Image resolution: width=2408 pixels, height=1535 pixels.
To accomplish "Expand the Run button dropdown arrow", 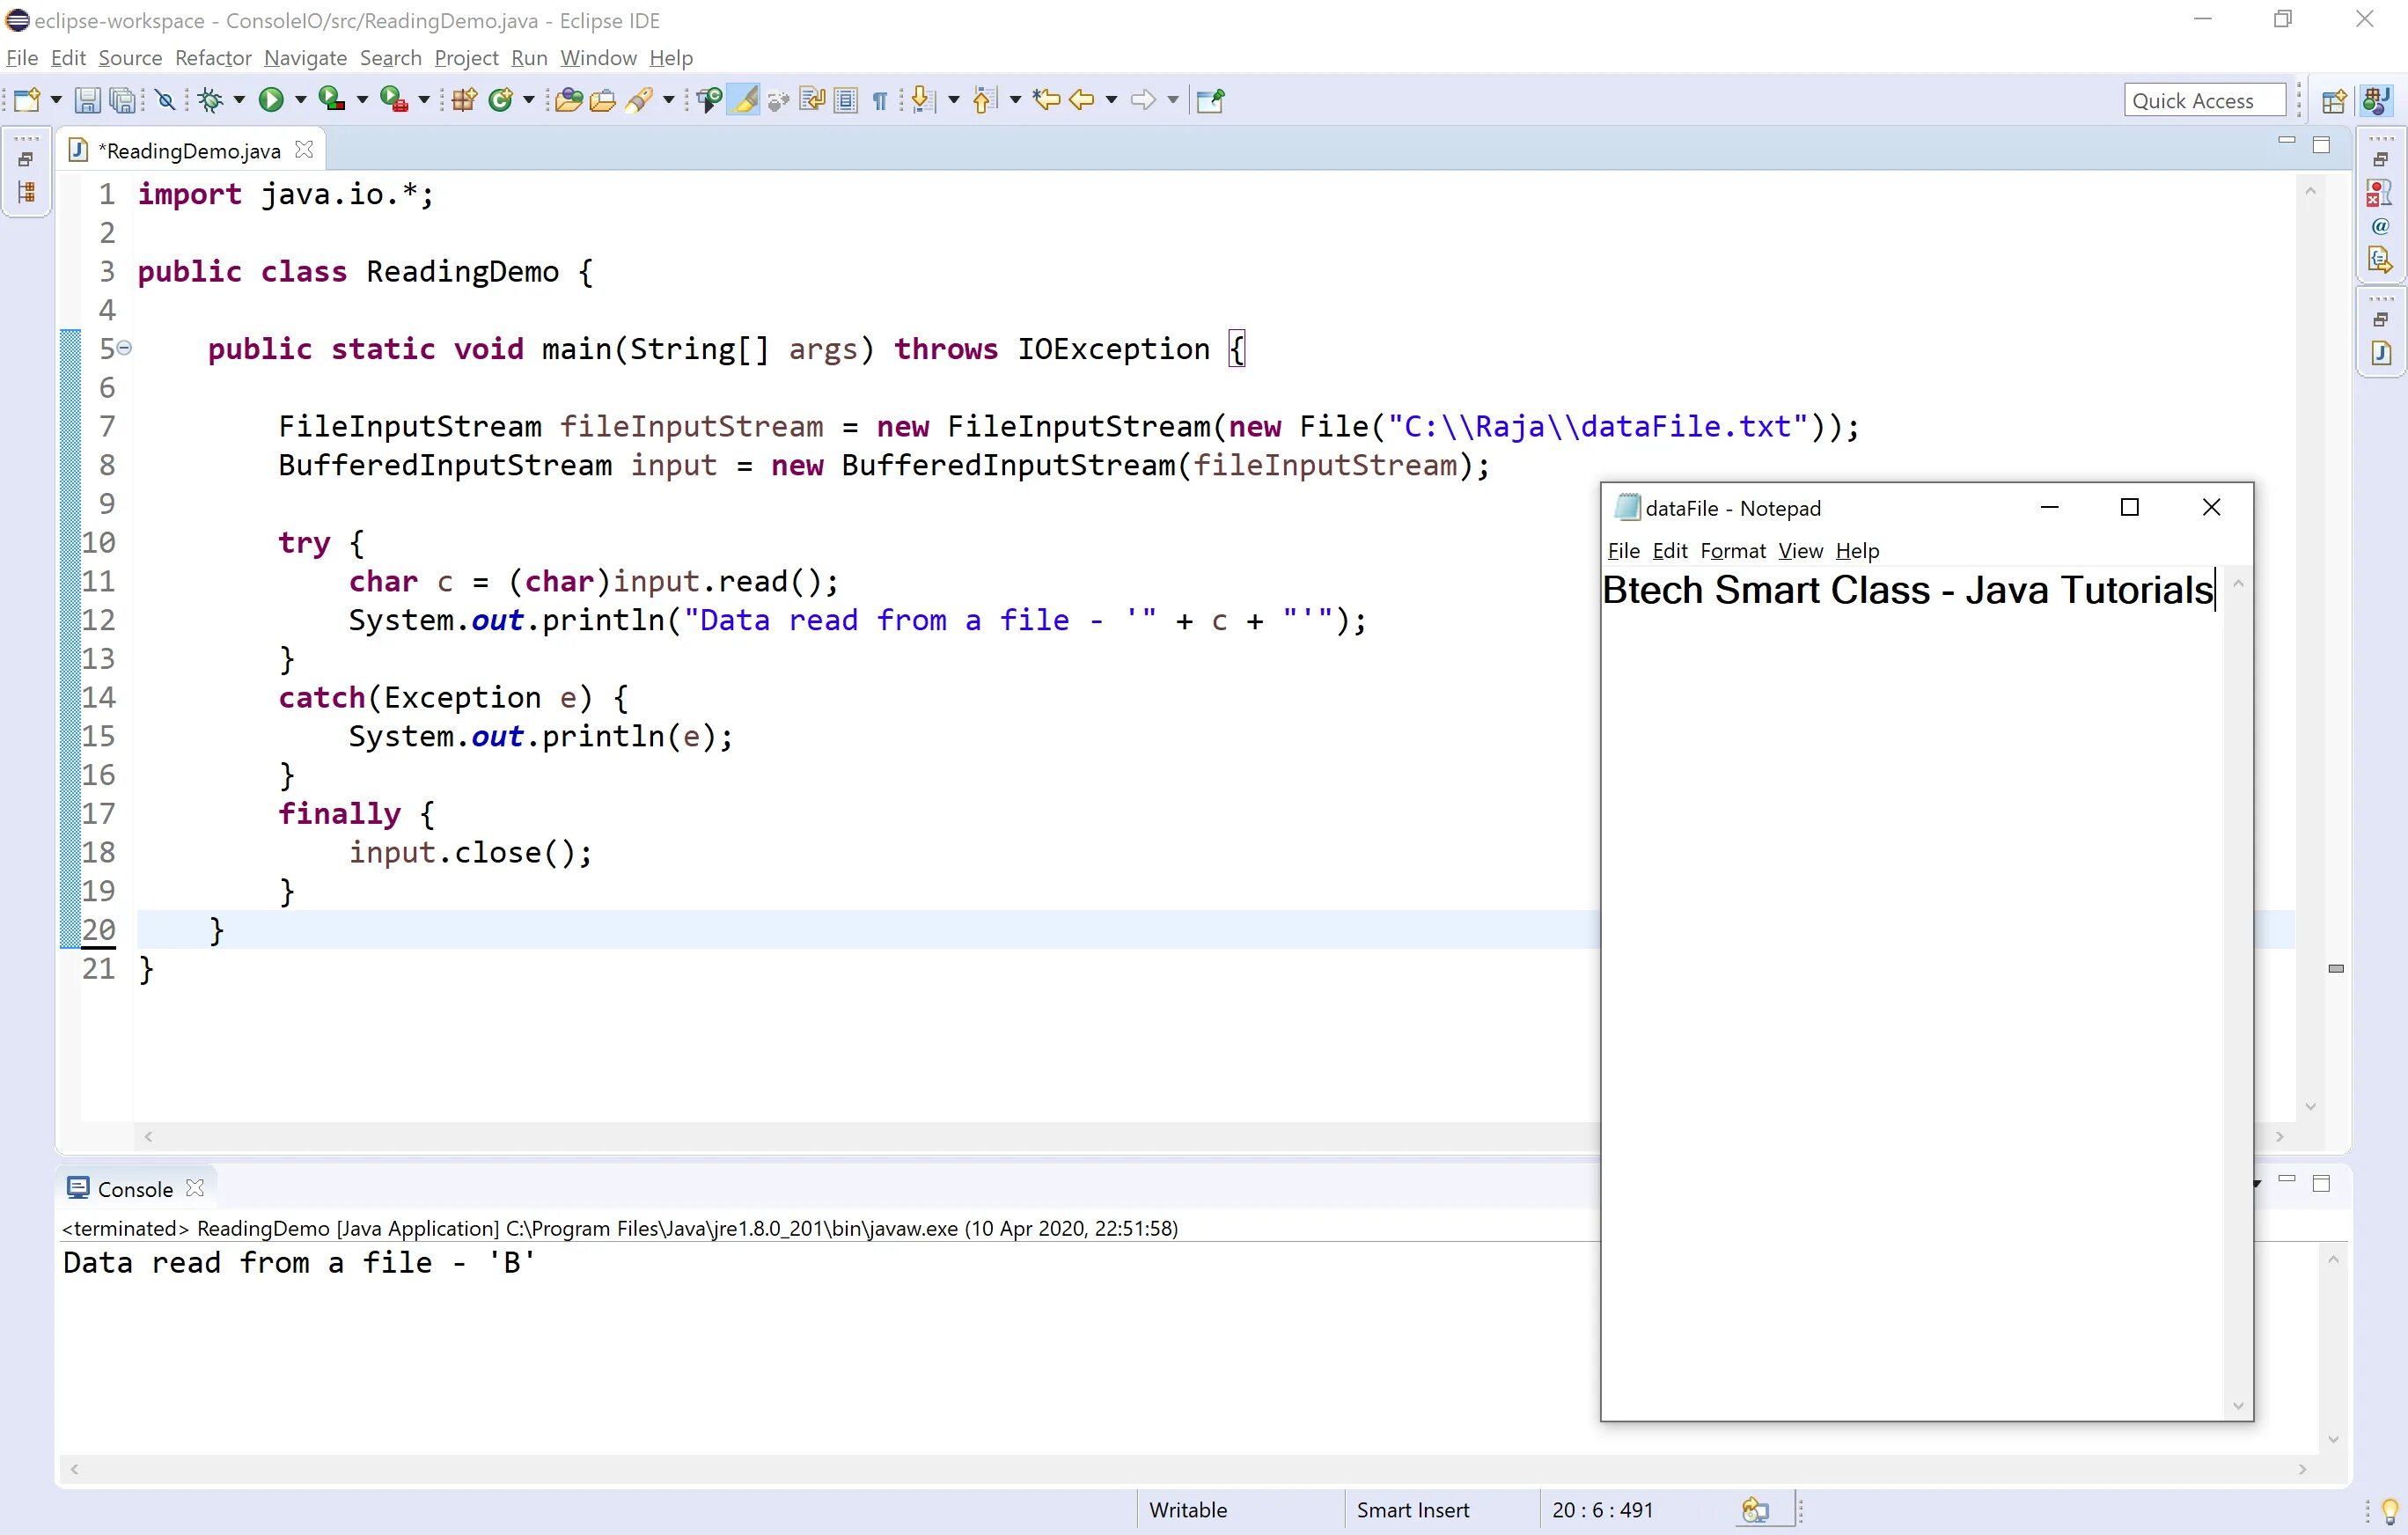I will point(300,99).
